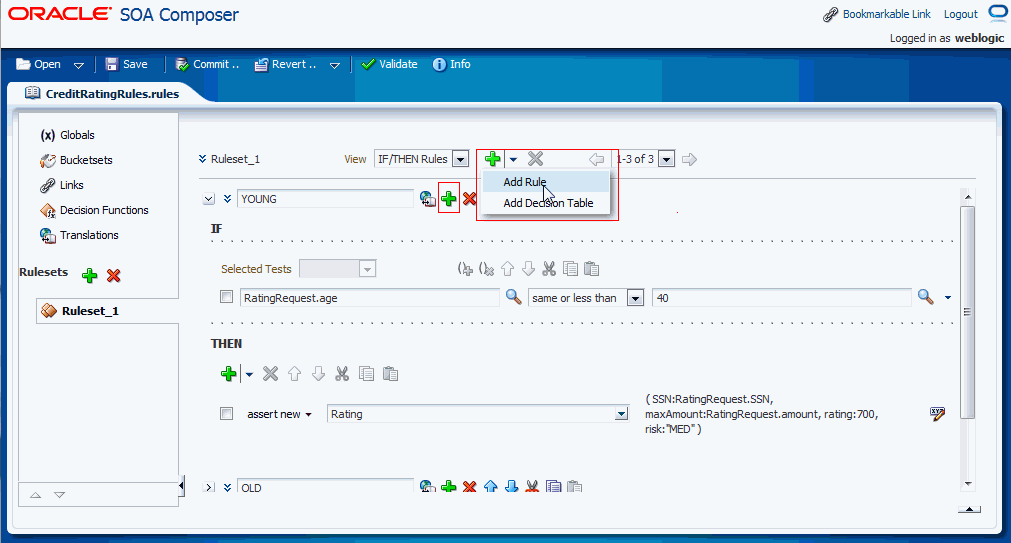Tick the assert new Rating action checkbox
Viewport: 1011px width, 543px height.
pos(226,413)
